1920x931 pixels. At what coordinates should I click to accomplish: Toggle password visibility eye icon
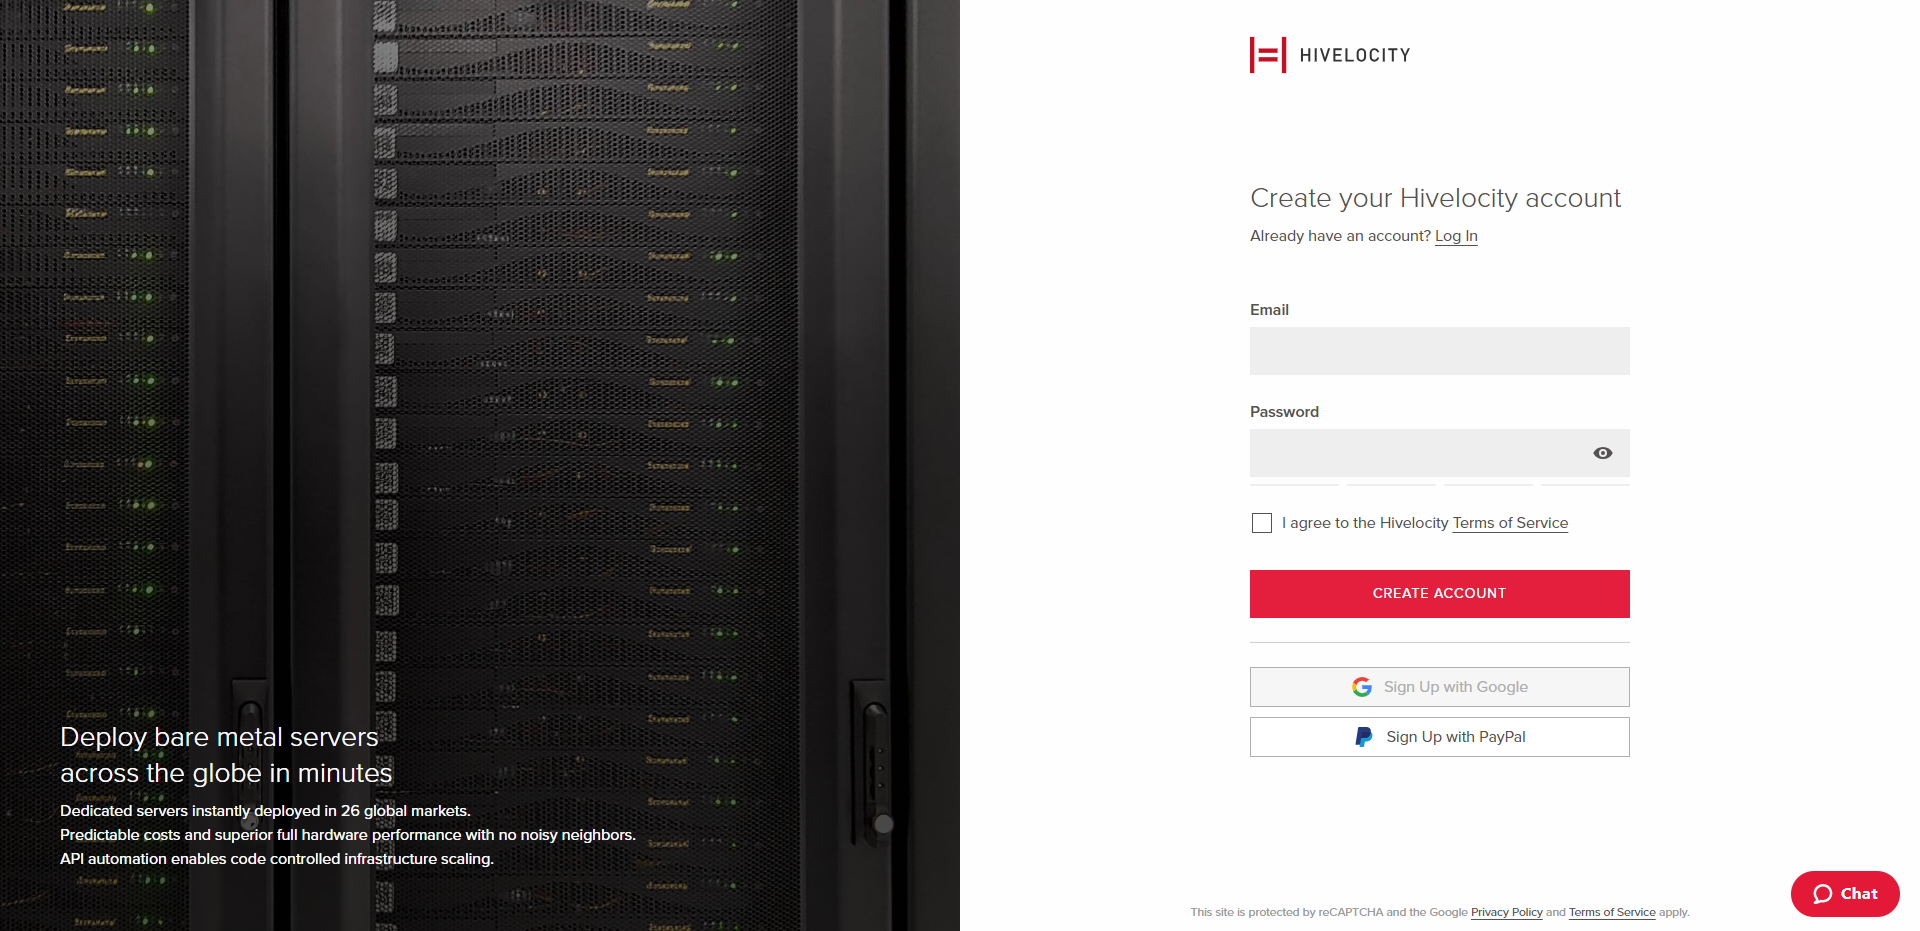pyautogui.click(x=1603, y=453)
